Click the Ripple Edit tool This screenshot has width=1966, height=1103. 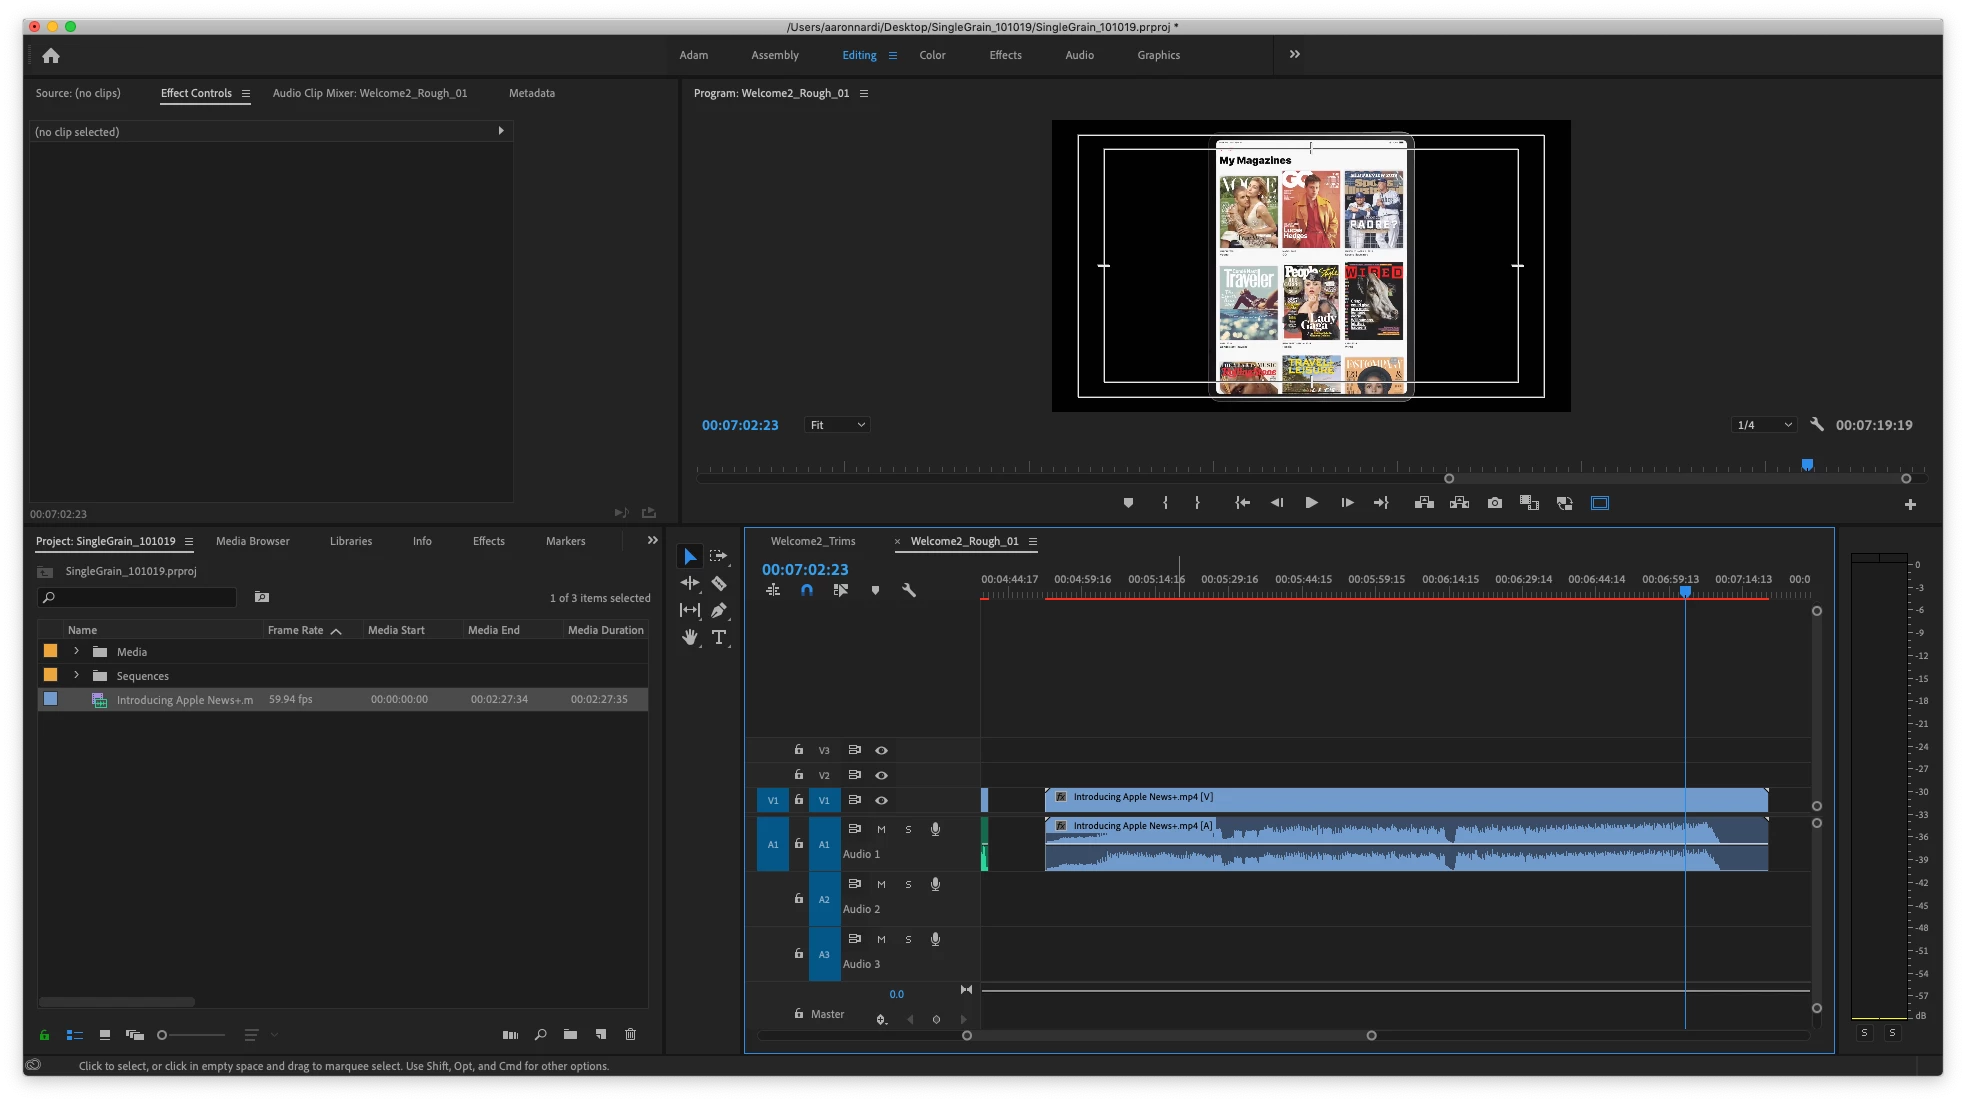[689, 583]
